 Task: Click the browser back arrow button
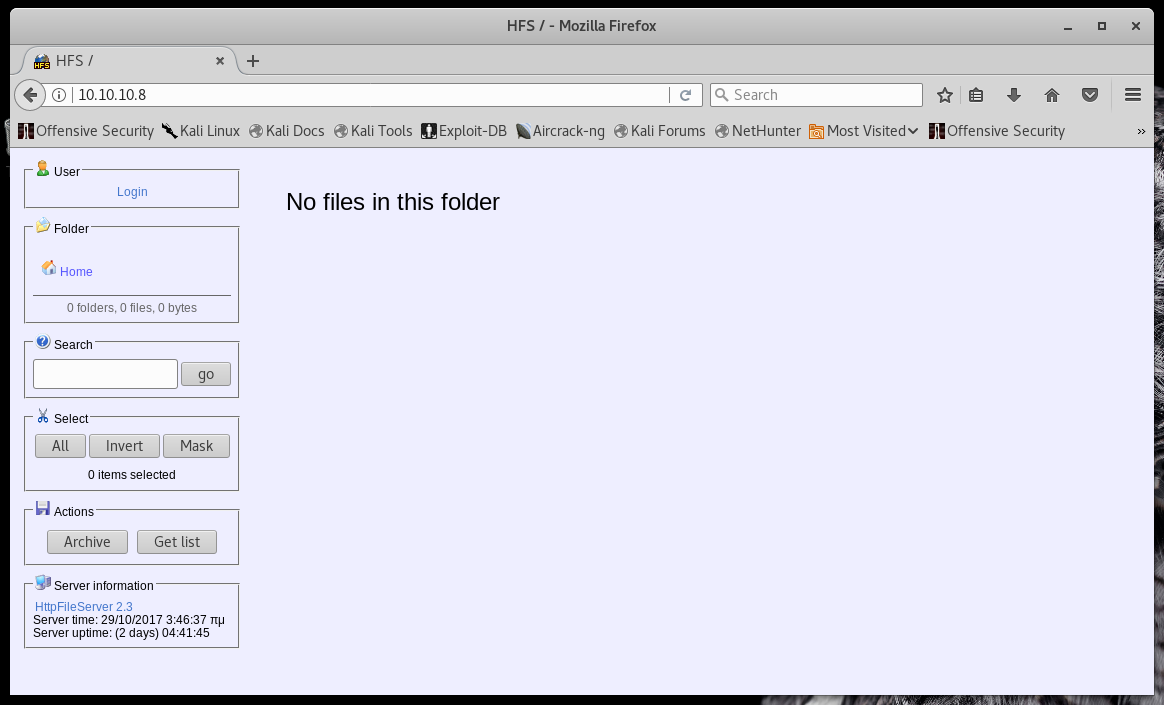(30, 95)
